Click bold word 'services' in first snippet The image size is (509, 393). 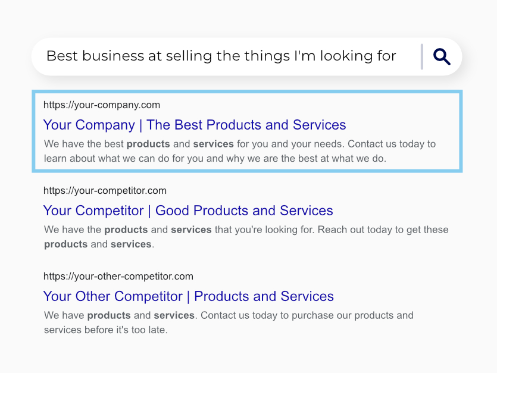(x=213, y=144)
